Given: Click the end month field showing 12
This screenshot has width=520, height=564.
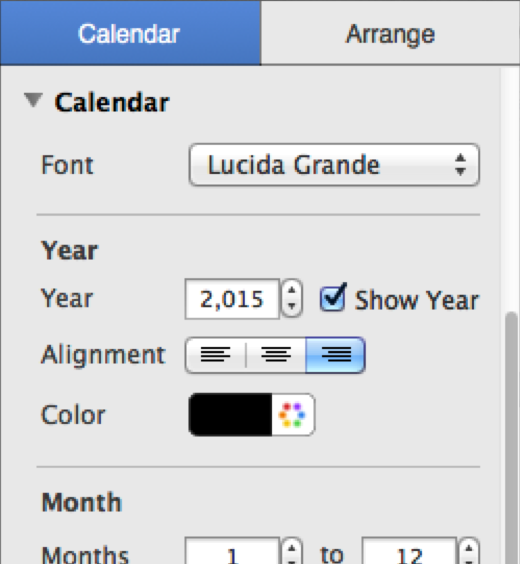Looking at the screenshot, I should (x=409, y=551).
